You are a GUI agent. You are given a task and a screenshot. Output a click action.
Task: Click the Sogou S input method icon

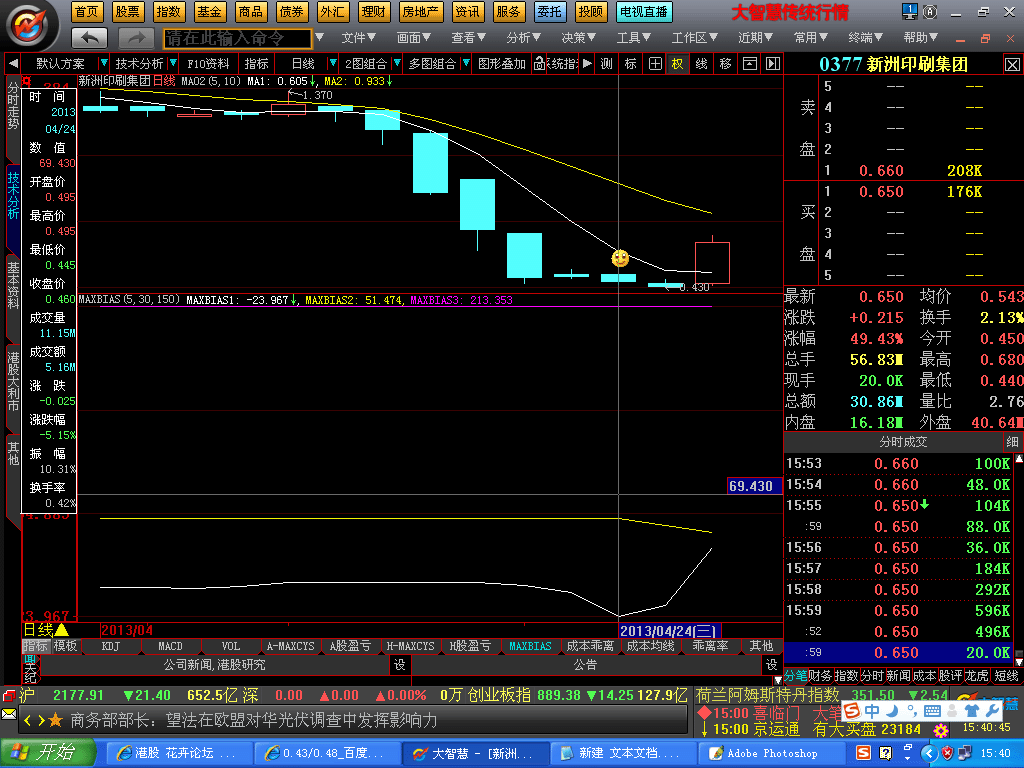tap(852, 711)
